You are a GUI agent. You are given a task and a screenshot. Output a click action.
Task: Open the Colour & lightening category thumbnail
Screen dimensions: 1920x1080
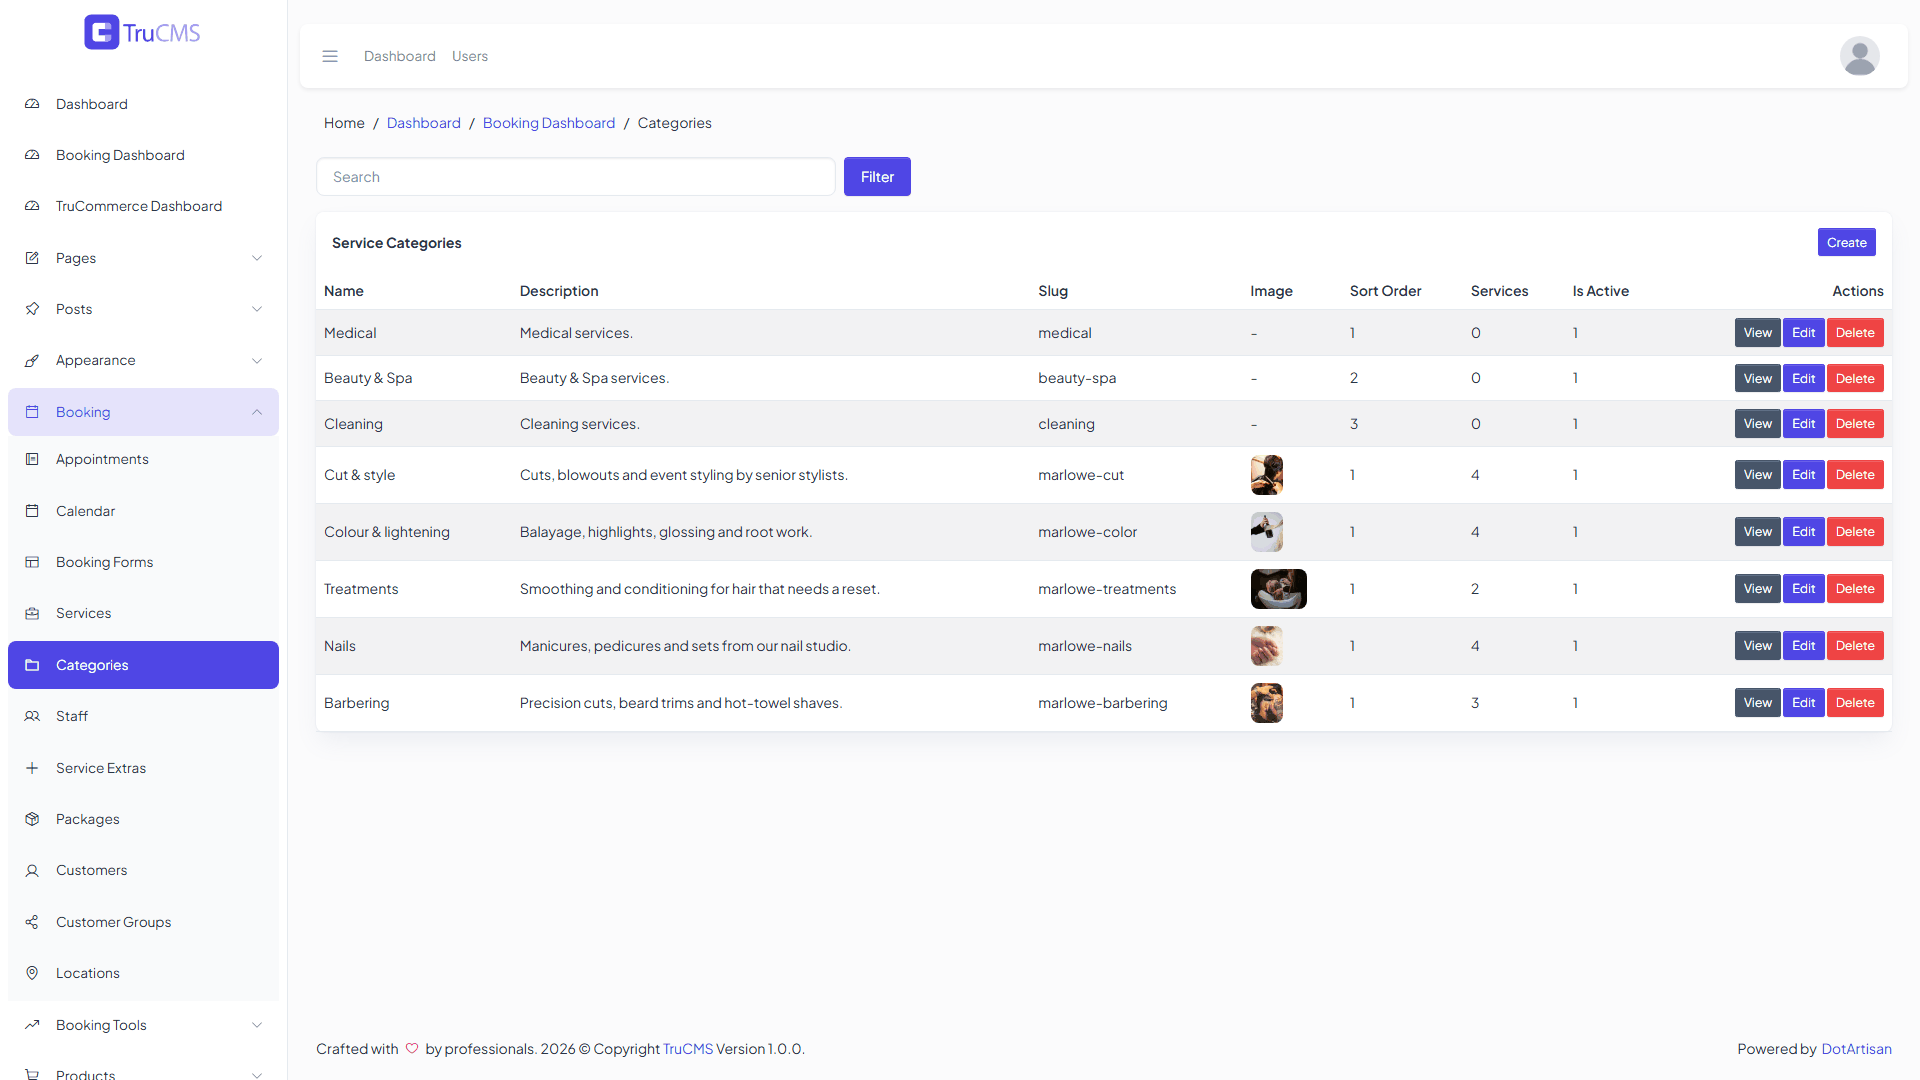[x=1266, y=532]
